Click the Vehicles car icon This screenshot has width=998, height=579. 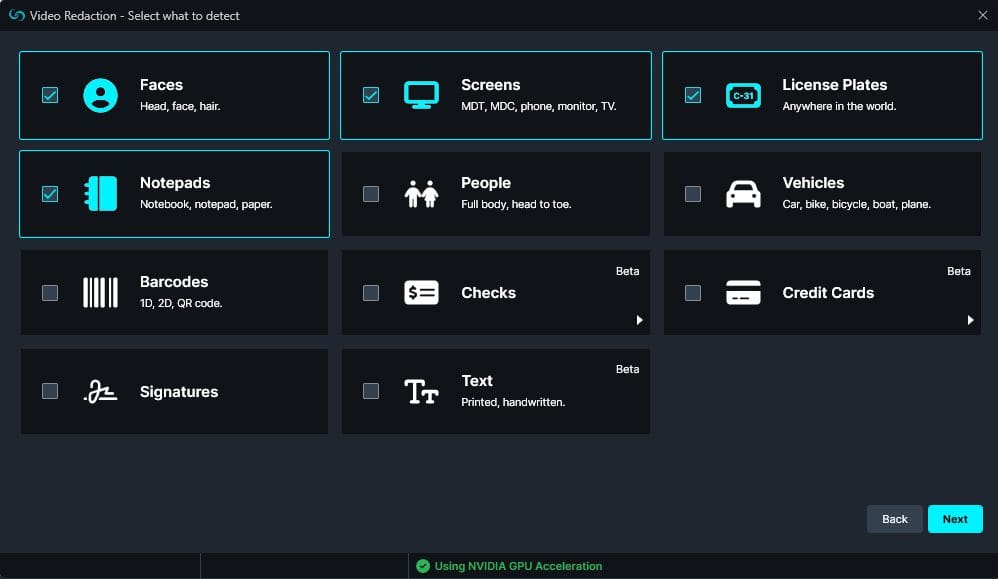(743, 193)
